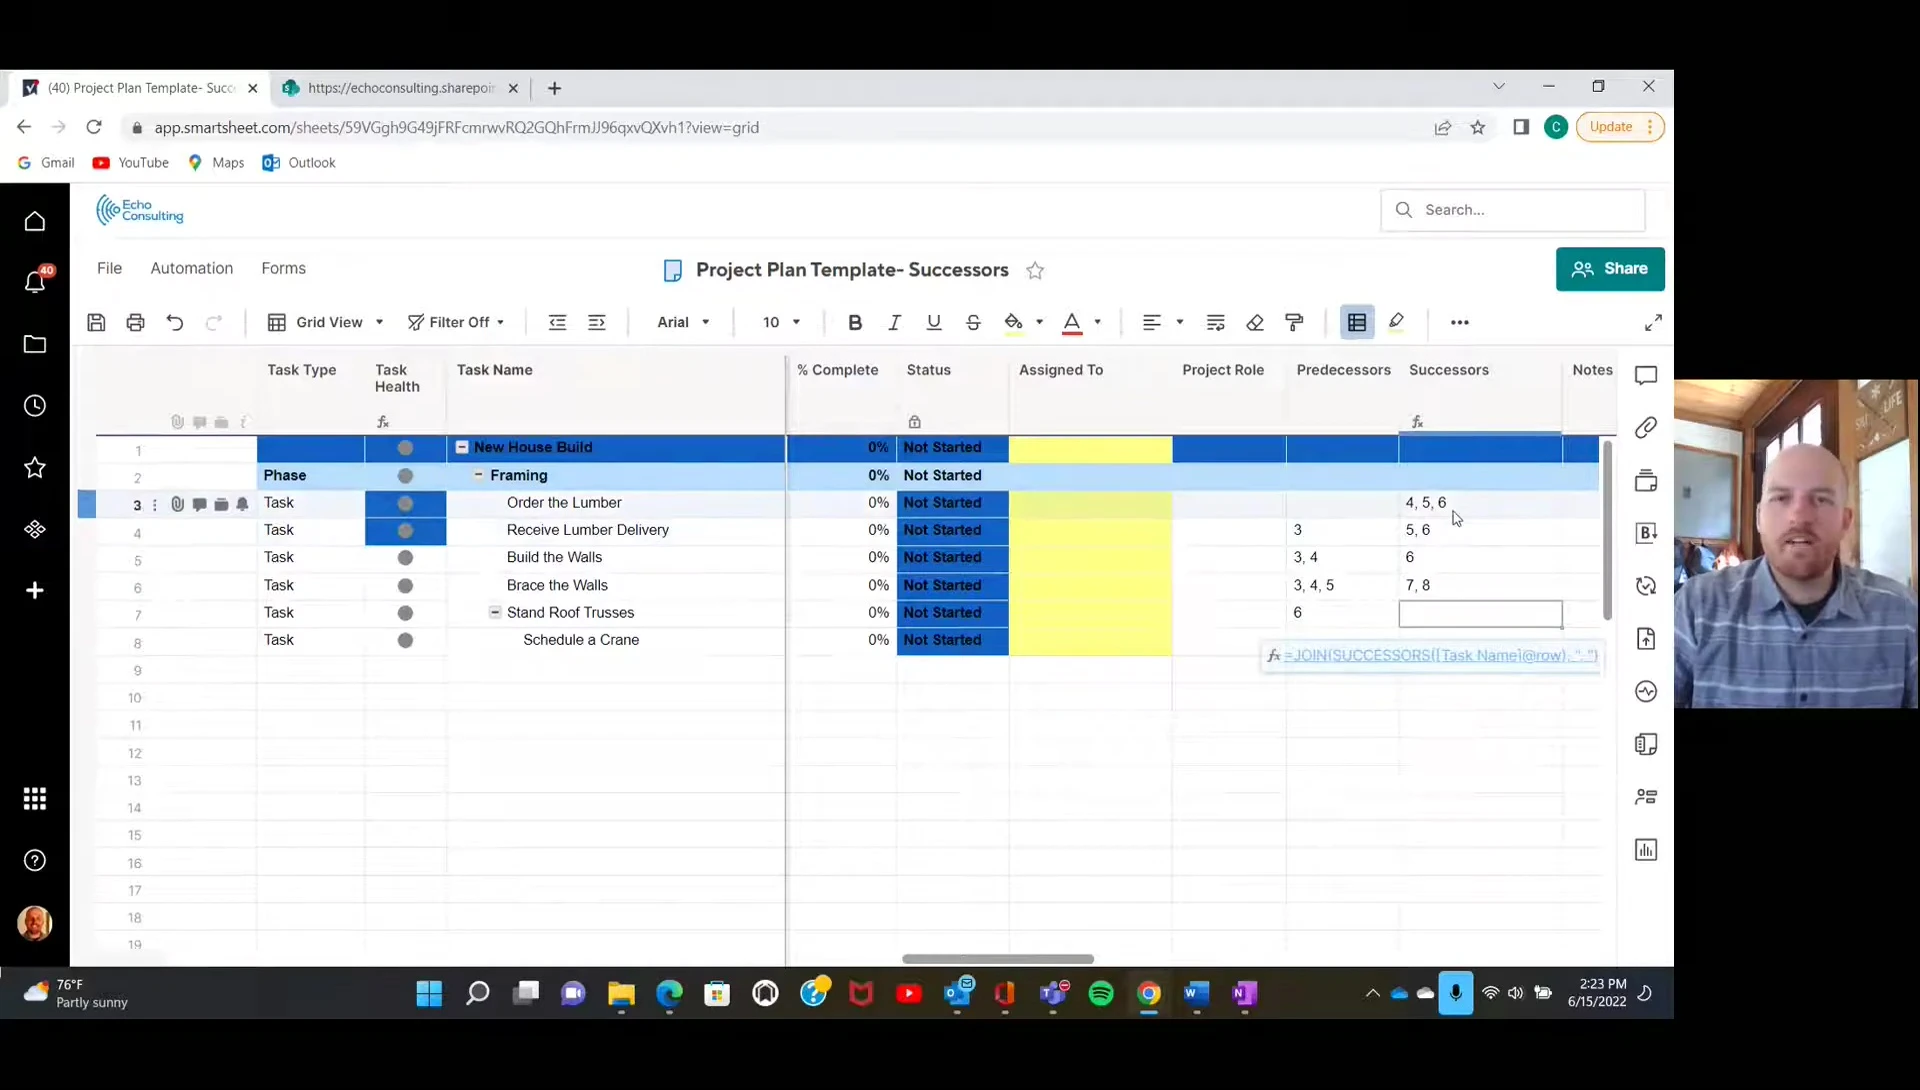This screenshot has width=1920, height=1090.
Task: Open Attachments paperclip in right rail
Action: (1646, 428)
